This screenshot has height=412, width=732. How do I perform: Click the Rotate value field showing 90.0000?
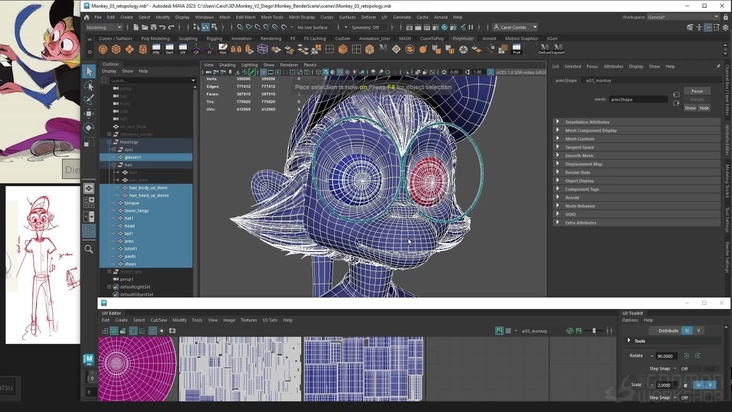pyautogui.click(x=665, y=356)
